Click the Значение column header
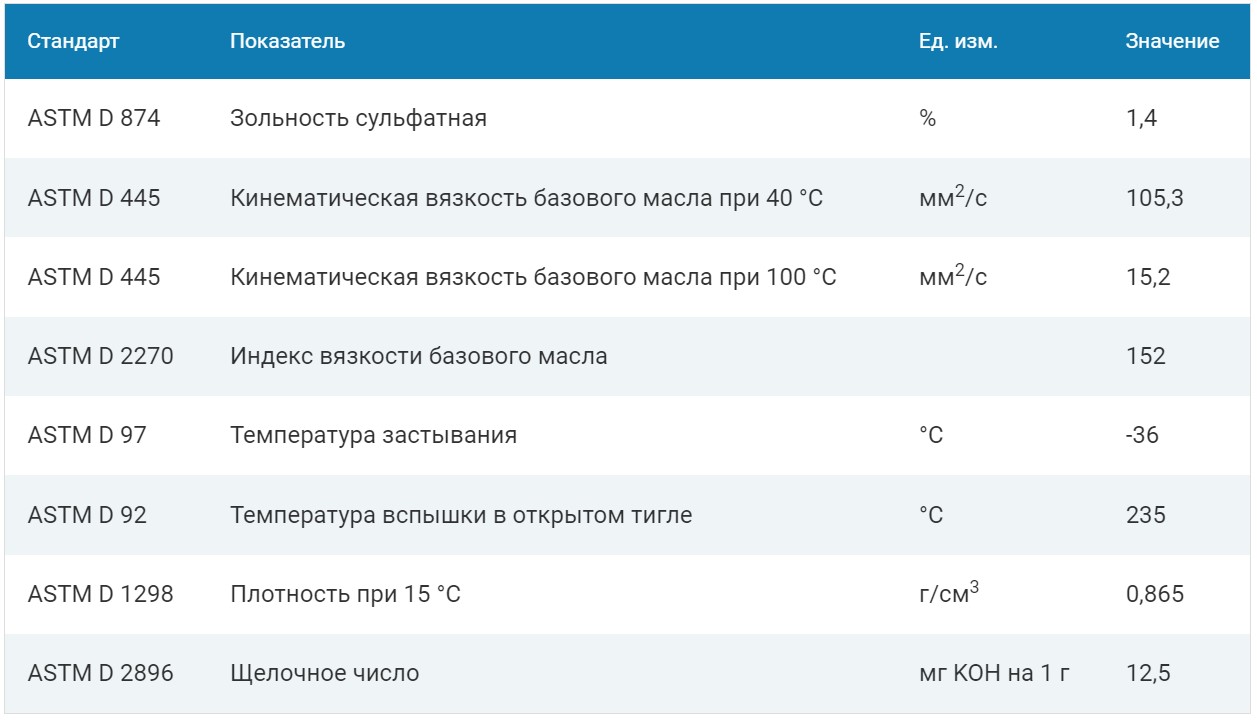 click(x=1172, y=41)
